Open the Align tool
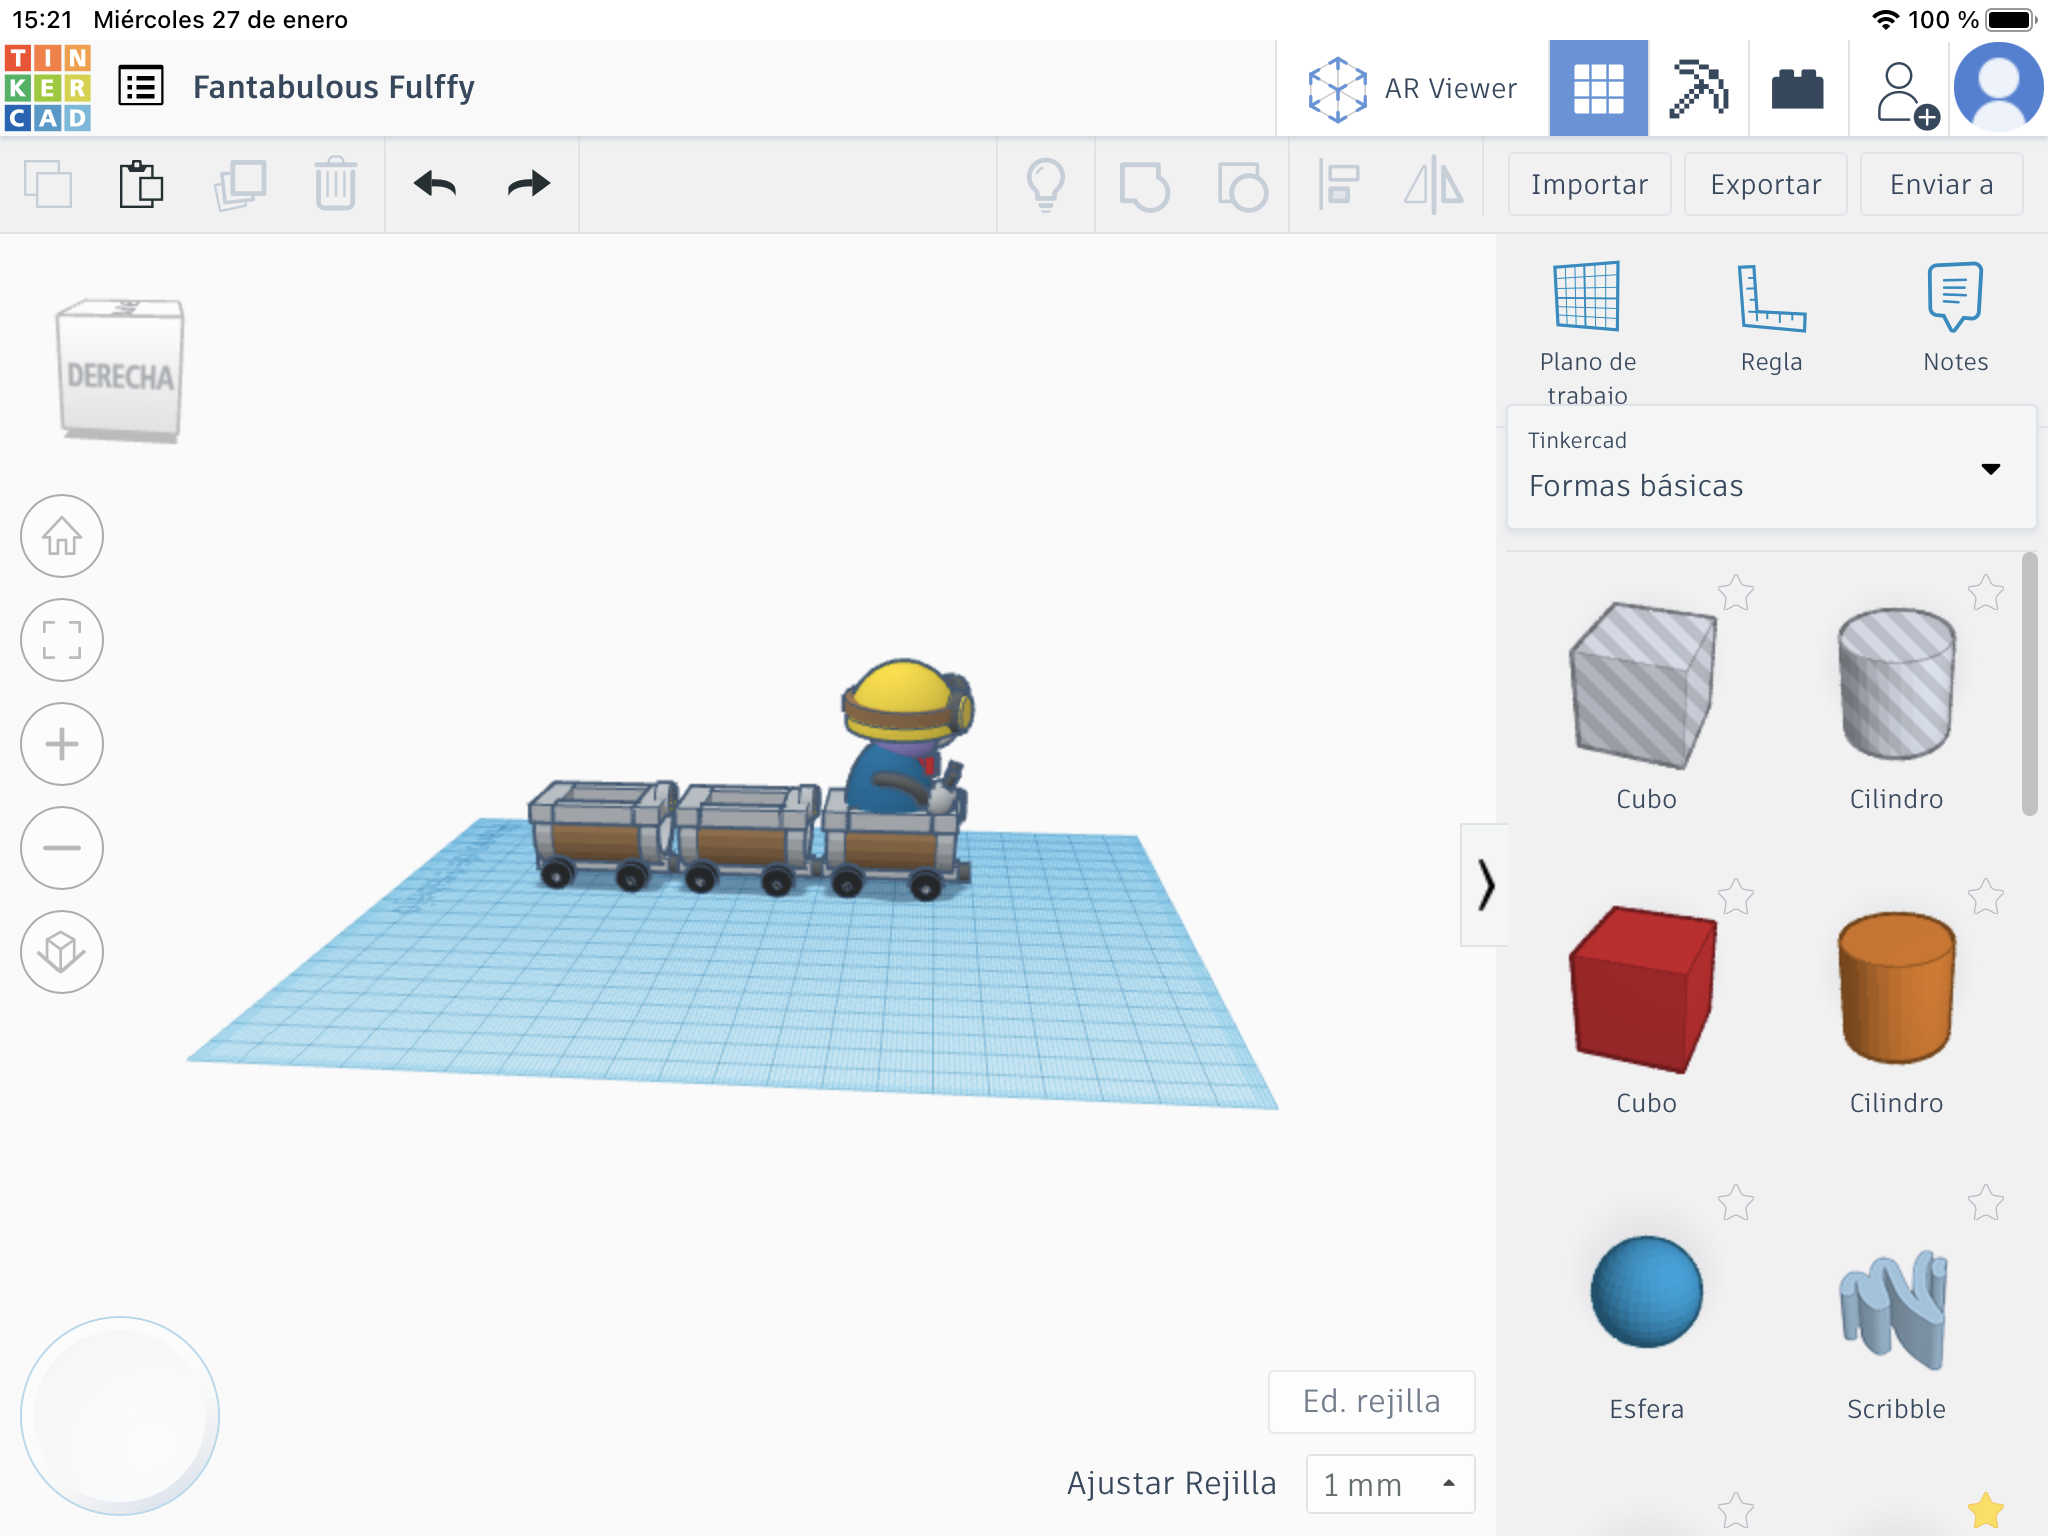This screenshot has width=2048, height=1536. point(1340,184)
